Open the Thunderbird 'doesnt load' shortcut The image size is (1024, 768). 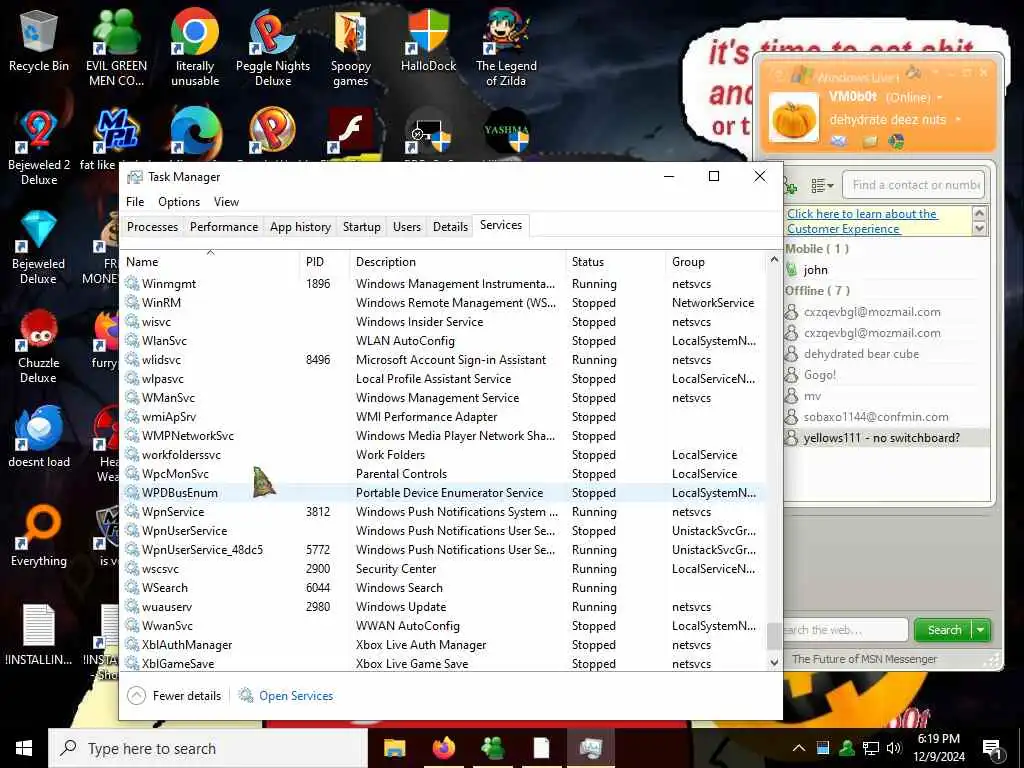tap(39, 436)
